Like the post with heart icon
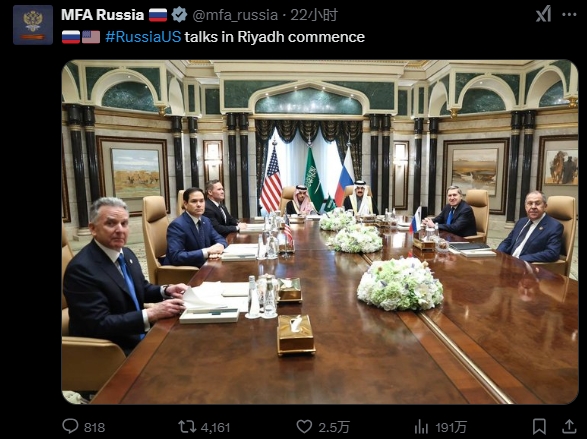 (304, 426)
